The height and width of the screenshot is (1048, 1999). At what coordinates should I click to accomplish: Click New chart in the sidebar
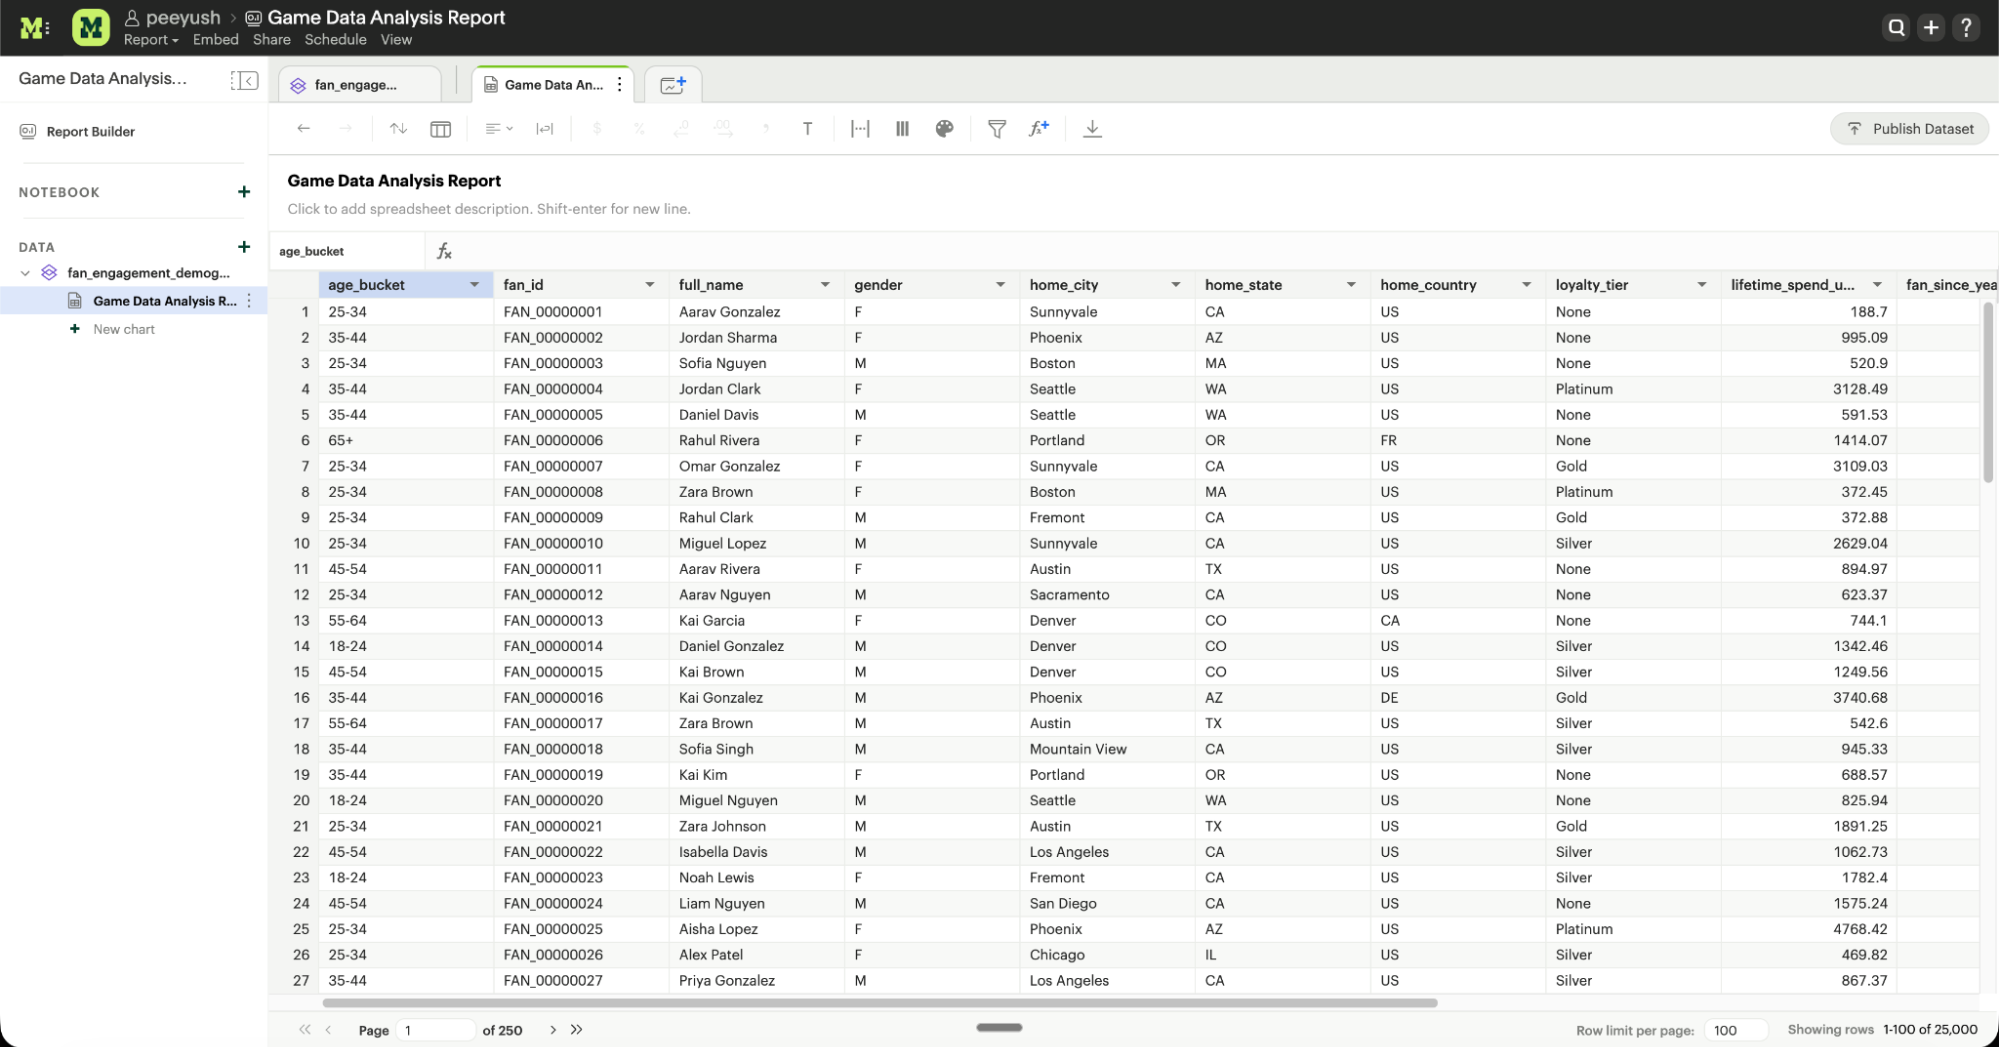(123, 329)
